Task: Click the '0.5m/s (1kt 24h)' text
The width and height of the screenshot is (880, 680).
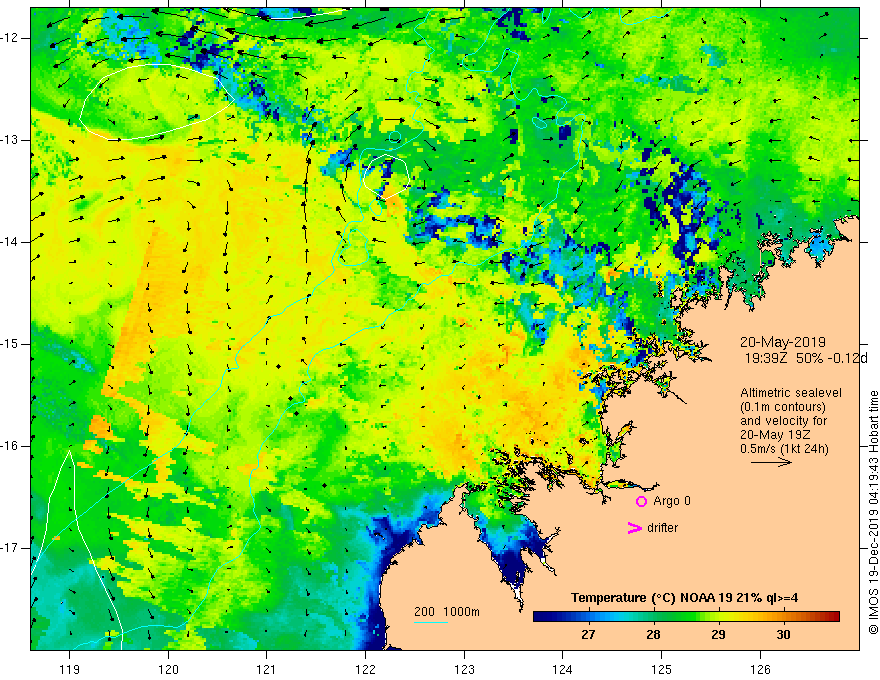Action: pyautogui.click(x=784, y=449)
